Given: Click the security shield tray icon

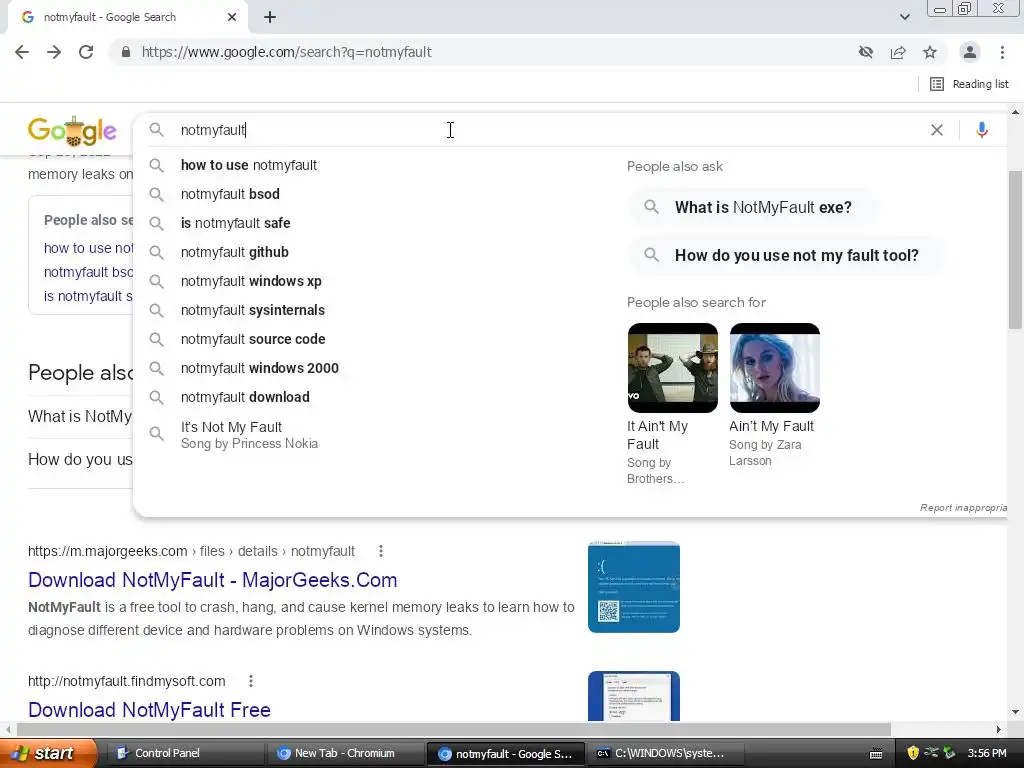Looking at the screenshot, I should [913, 753].
